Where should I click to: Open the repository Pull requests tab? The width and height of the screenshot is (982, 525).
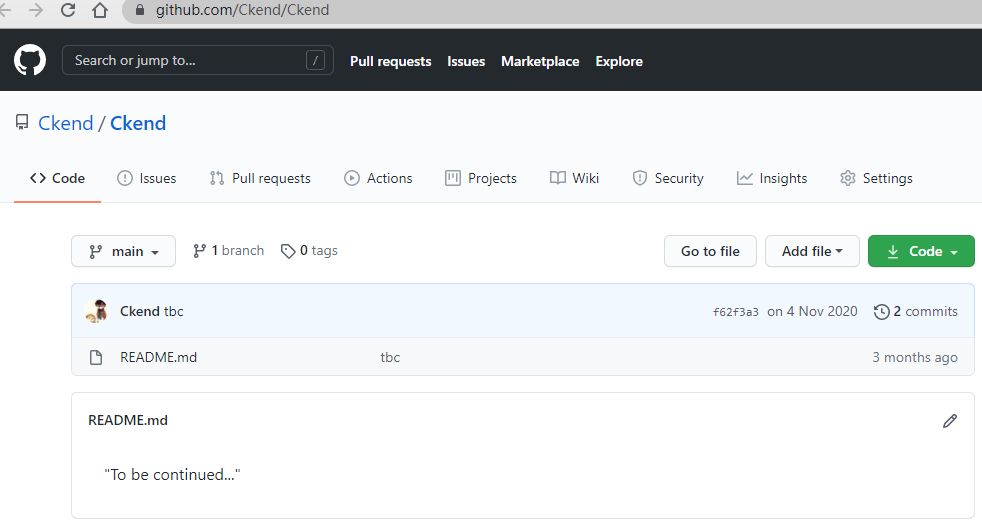(x=260, y=179)
